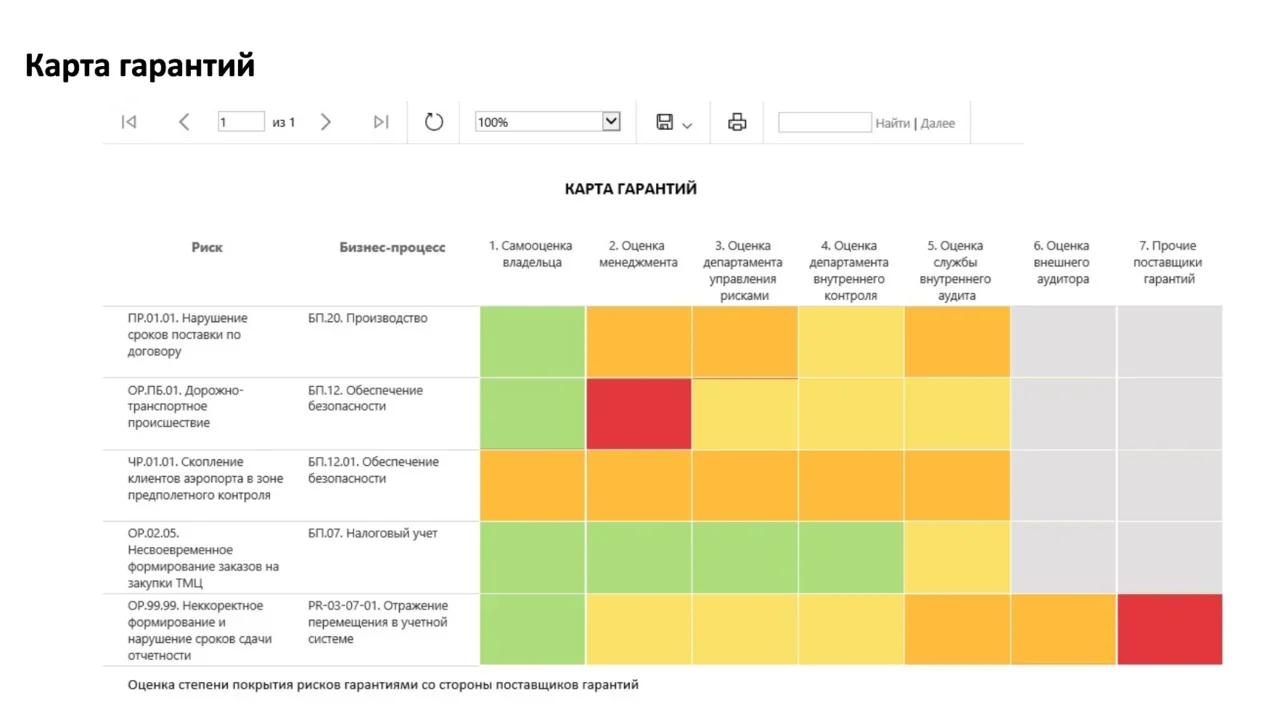The width and height of the screenshot is (1280, 722).
Task: Refresh the report
Action: tap(434, 122)
